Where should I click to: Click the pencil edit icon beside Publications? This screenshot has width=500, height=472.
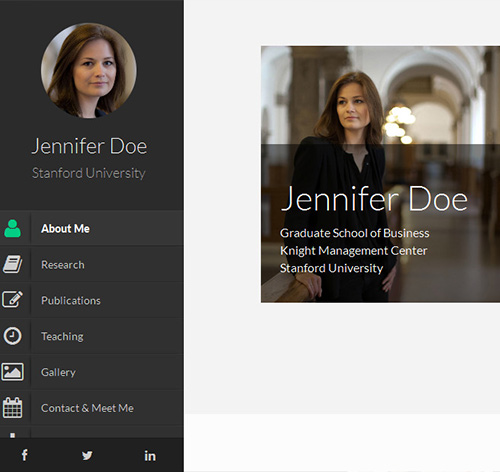[12, 299]
